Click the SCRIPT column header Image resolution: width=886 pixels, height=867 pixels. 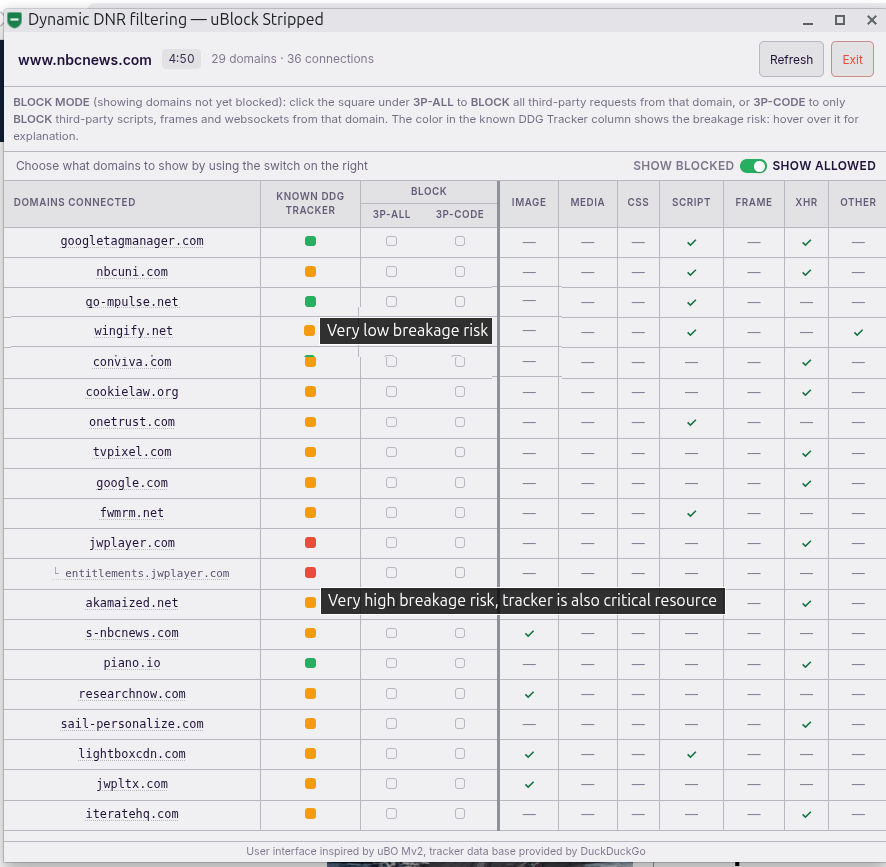691,202
